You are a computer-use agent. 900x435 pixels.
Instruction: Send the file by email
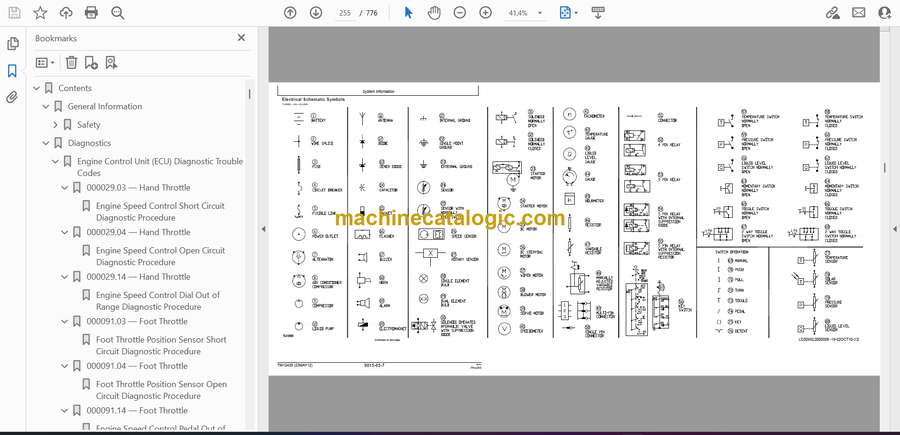point(859,13)
